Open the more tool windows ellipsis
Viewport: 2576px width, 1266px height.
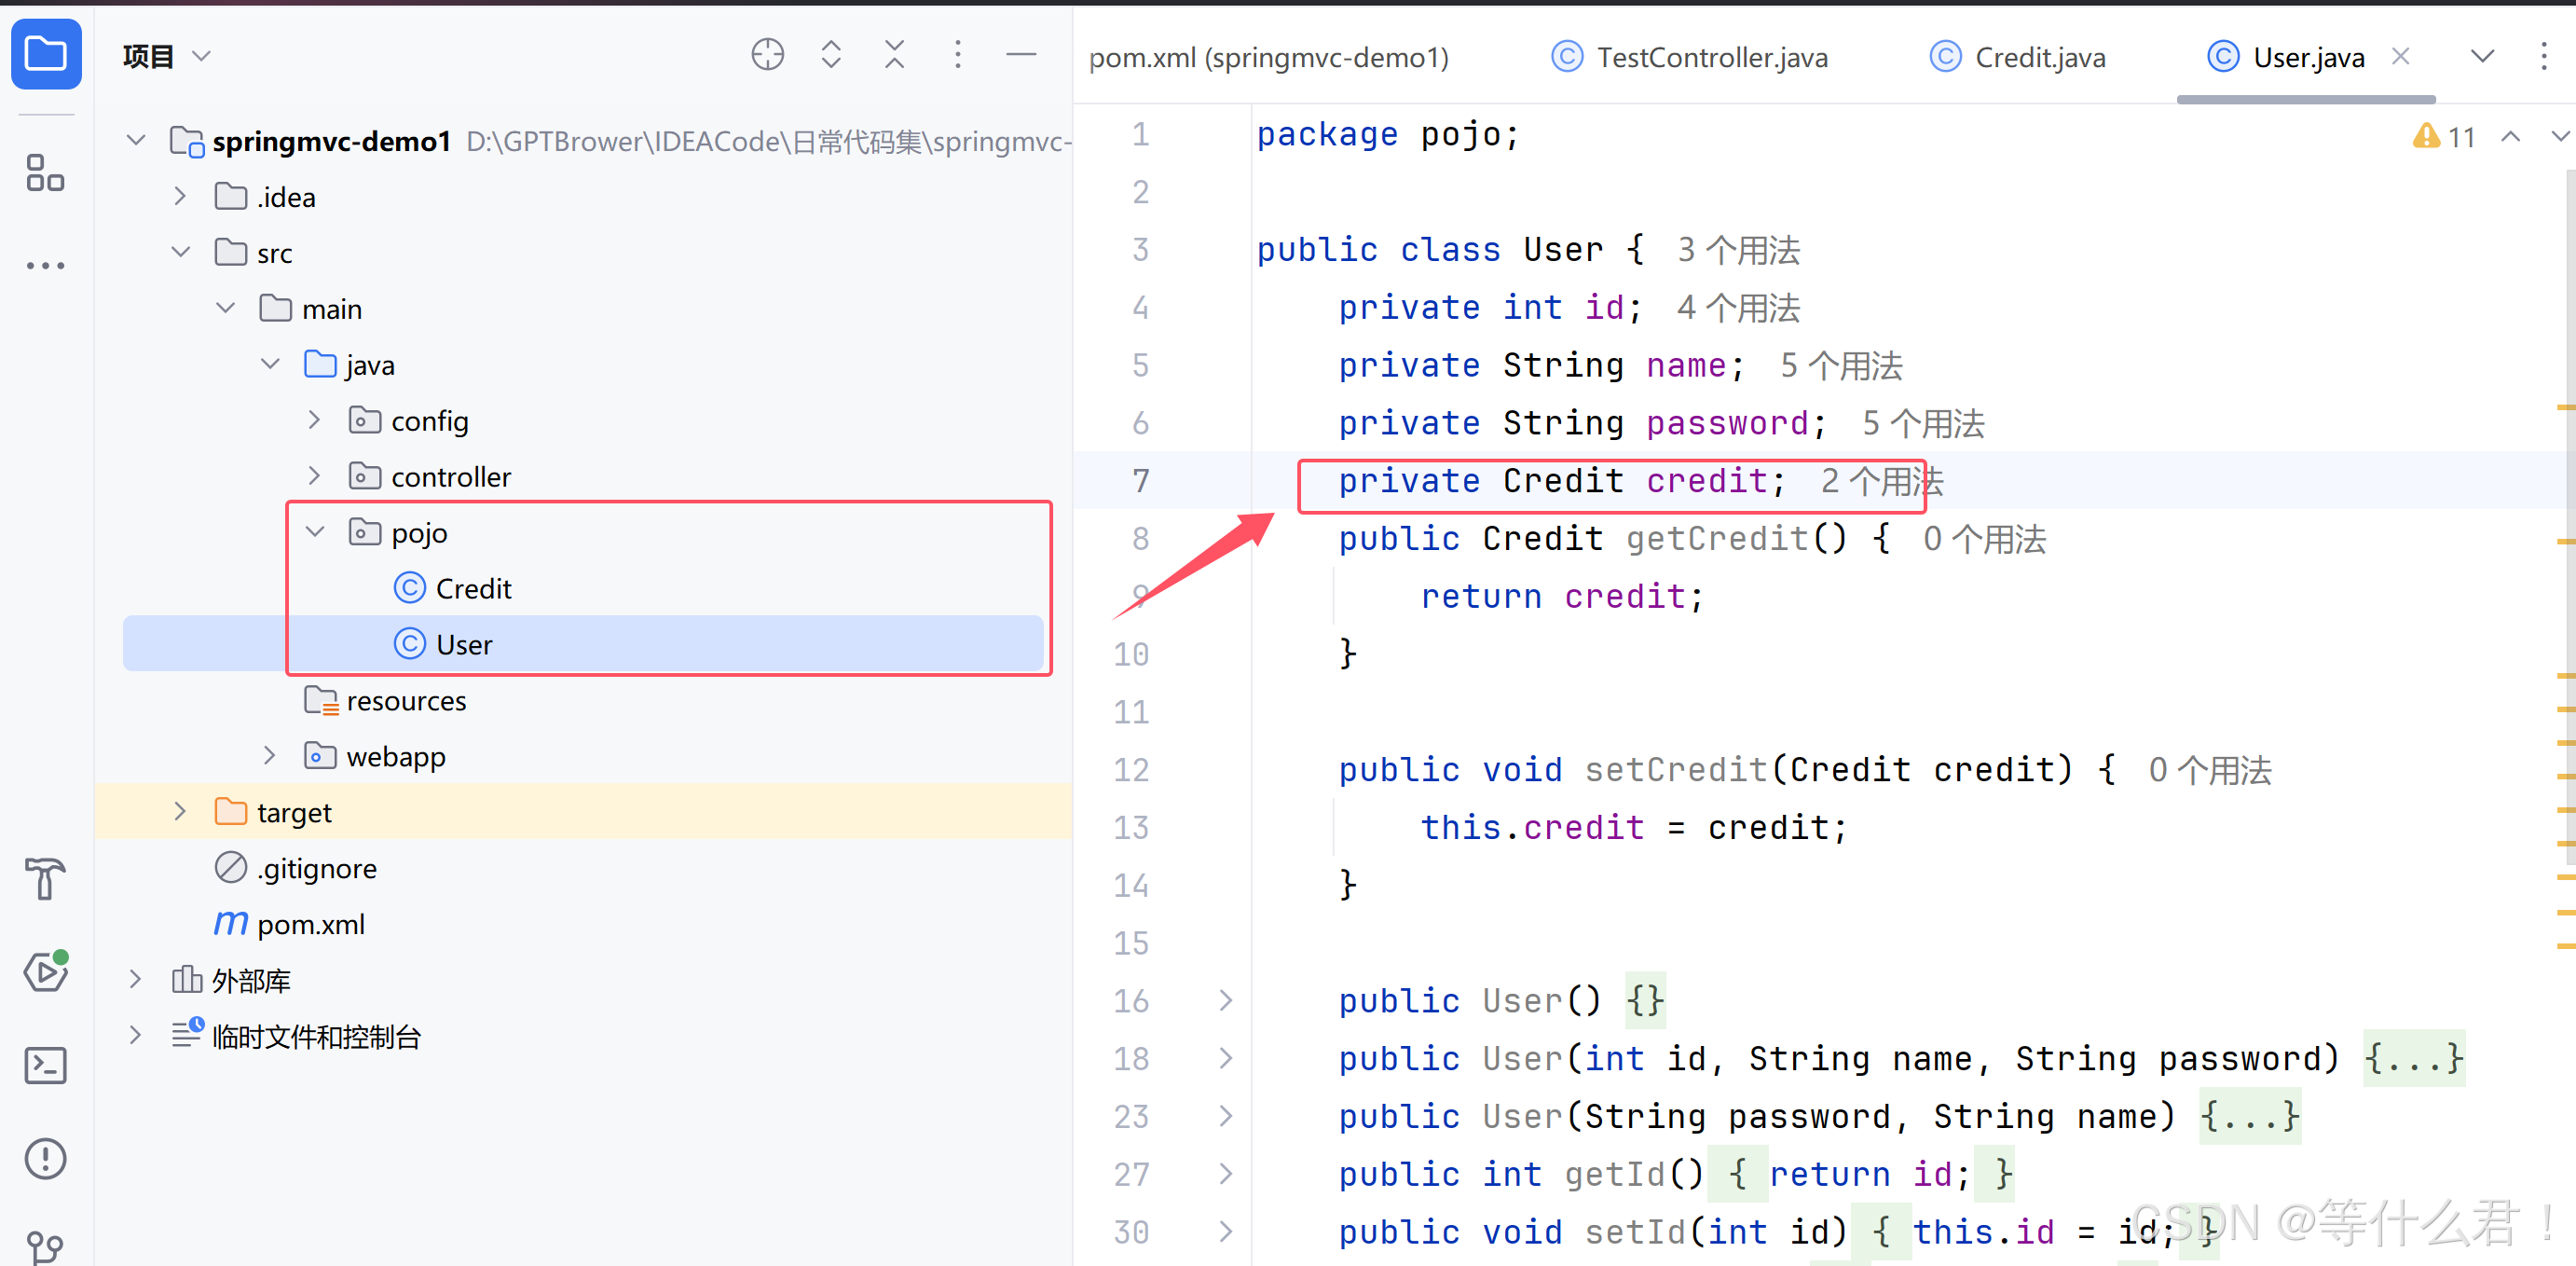pyautogui.click(x=46, y=266)
